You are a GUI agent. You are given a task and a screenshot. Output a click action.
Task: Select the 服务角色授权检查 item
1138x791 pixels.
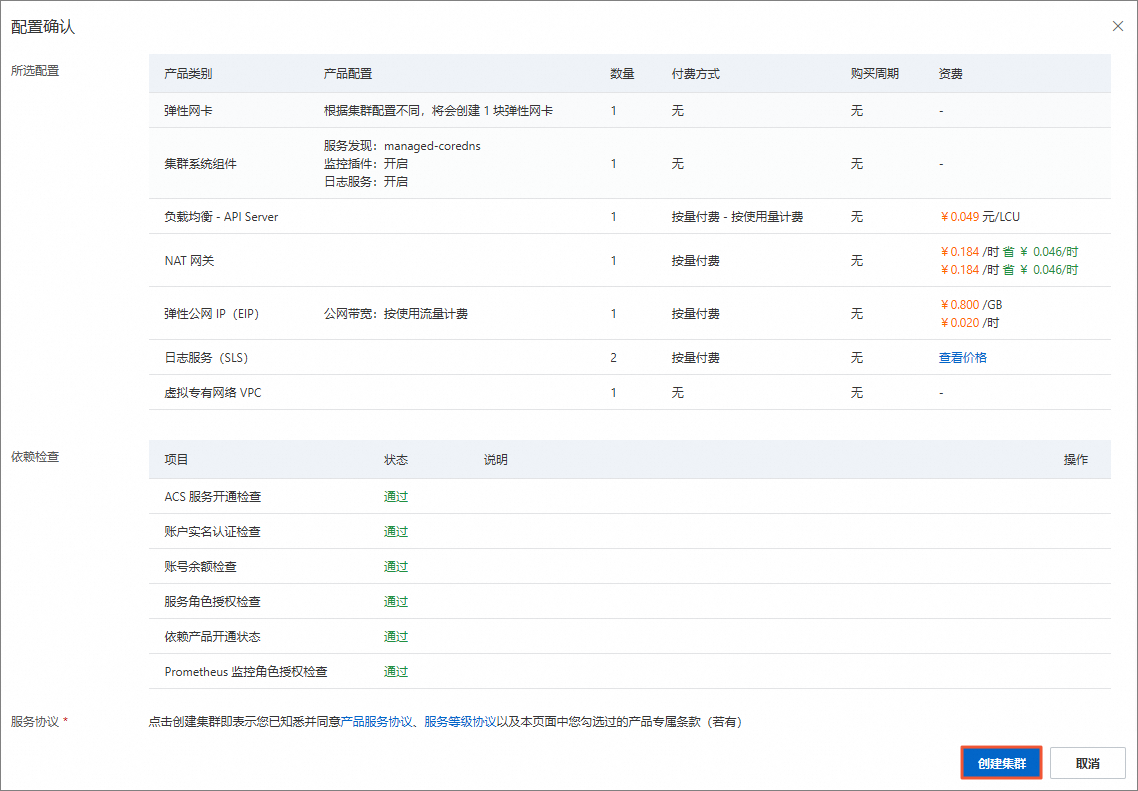[212, 601]
